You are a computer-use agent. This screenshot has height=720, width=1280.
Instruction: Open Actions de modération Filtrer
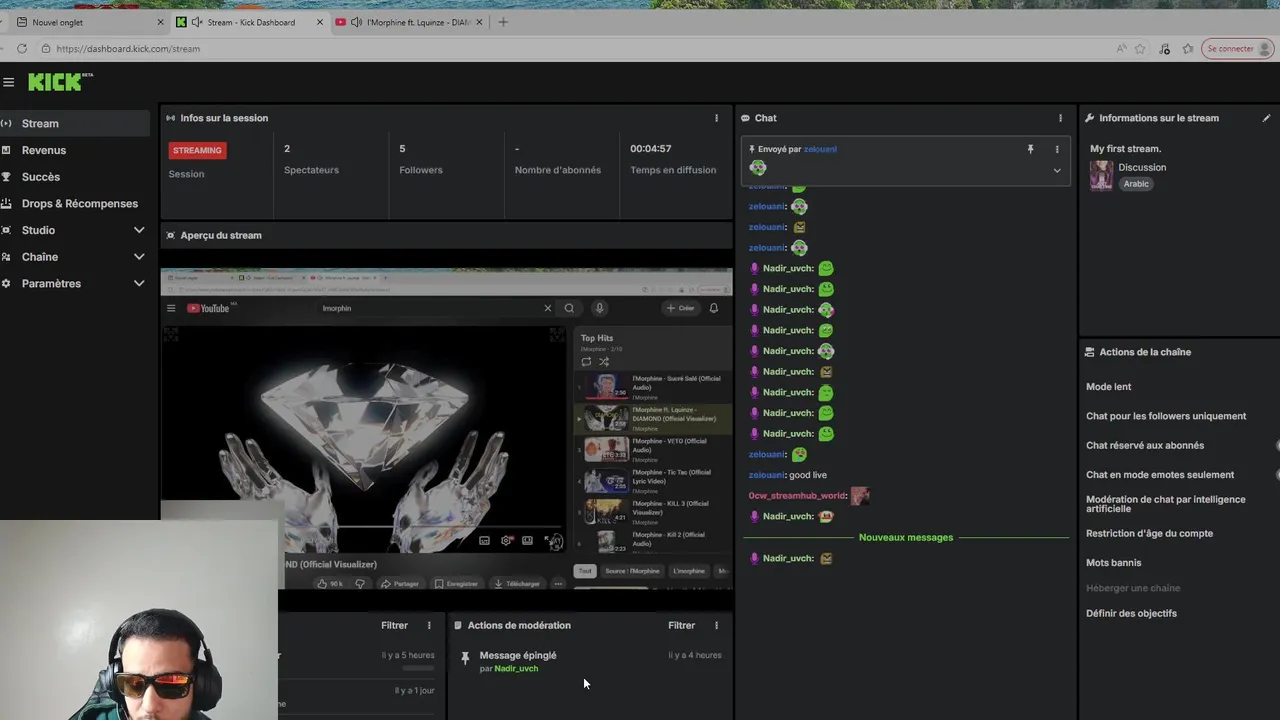pyautogui.click(x=681, y=625)
